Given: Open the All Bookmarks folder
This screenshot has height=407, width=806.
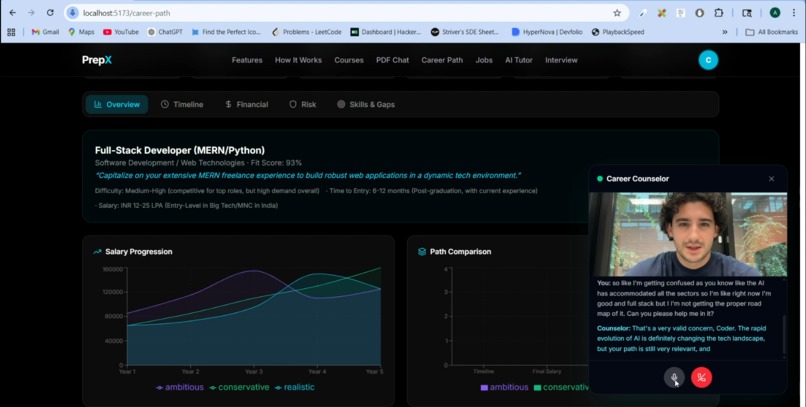Looking at the screenshot, I should pos(772,32).
